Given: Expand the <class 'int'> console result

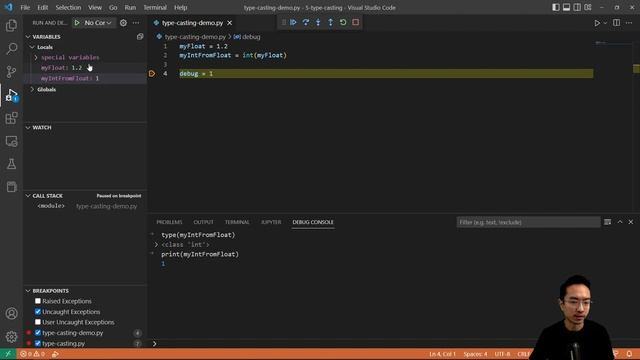Looking at the screenshot, I should 156,245.
